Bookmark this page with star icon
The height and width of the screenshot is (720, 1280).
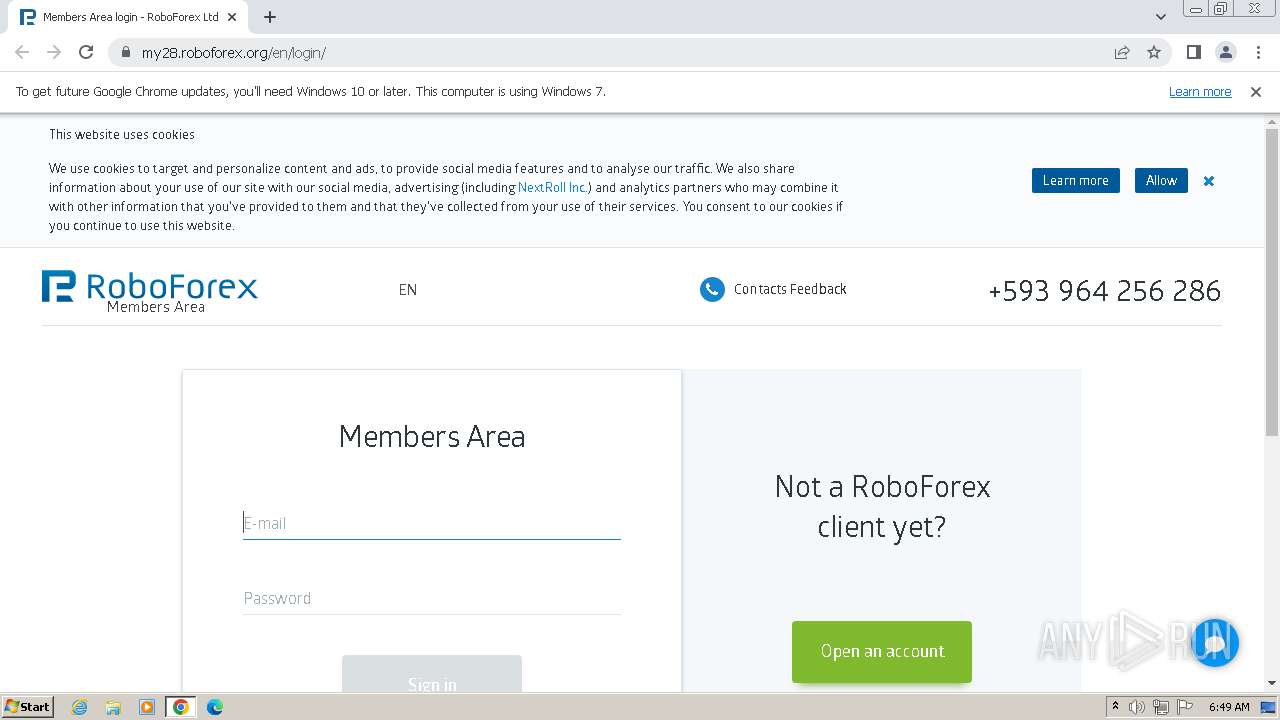coord(1154,52)
